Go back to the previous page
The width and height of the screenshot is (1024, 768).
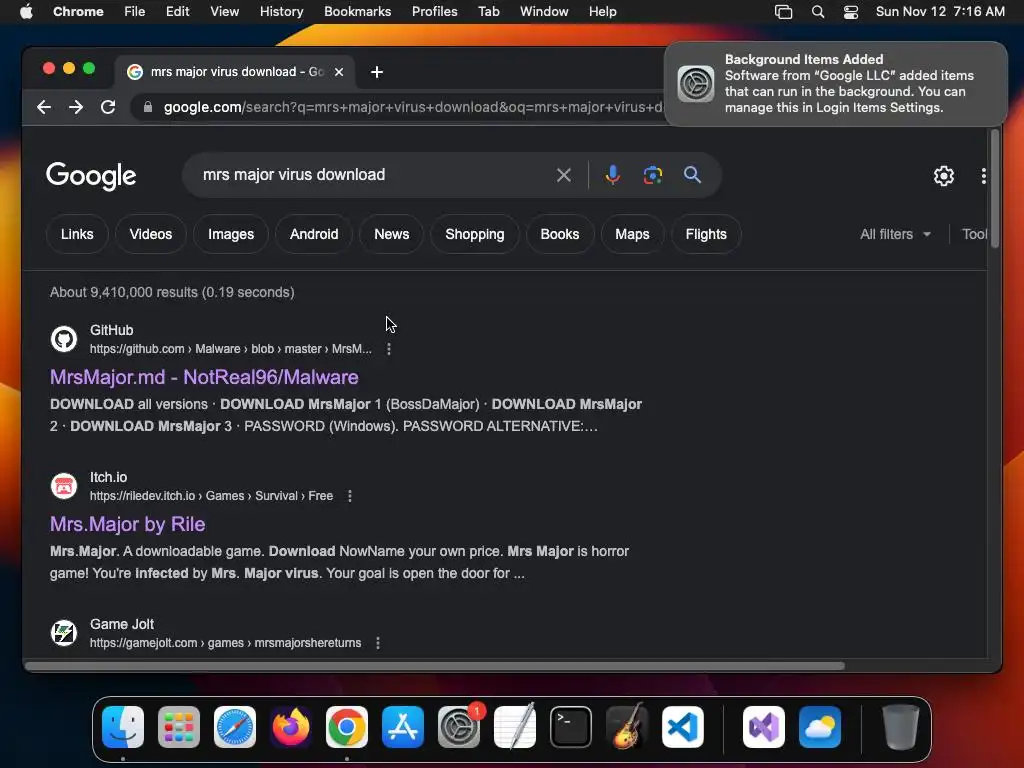point(44,107)
